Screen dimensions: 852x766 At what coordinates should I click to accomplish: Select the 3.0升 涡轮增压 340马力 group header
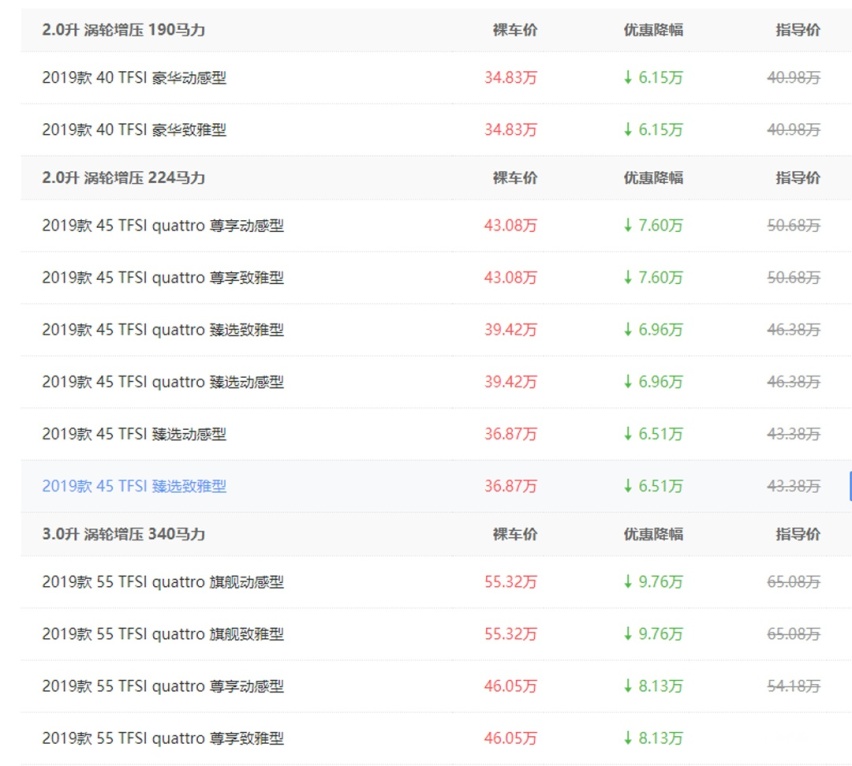click(123, 534)
